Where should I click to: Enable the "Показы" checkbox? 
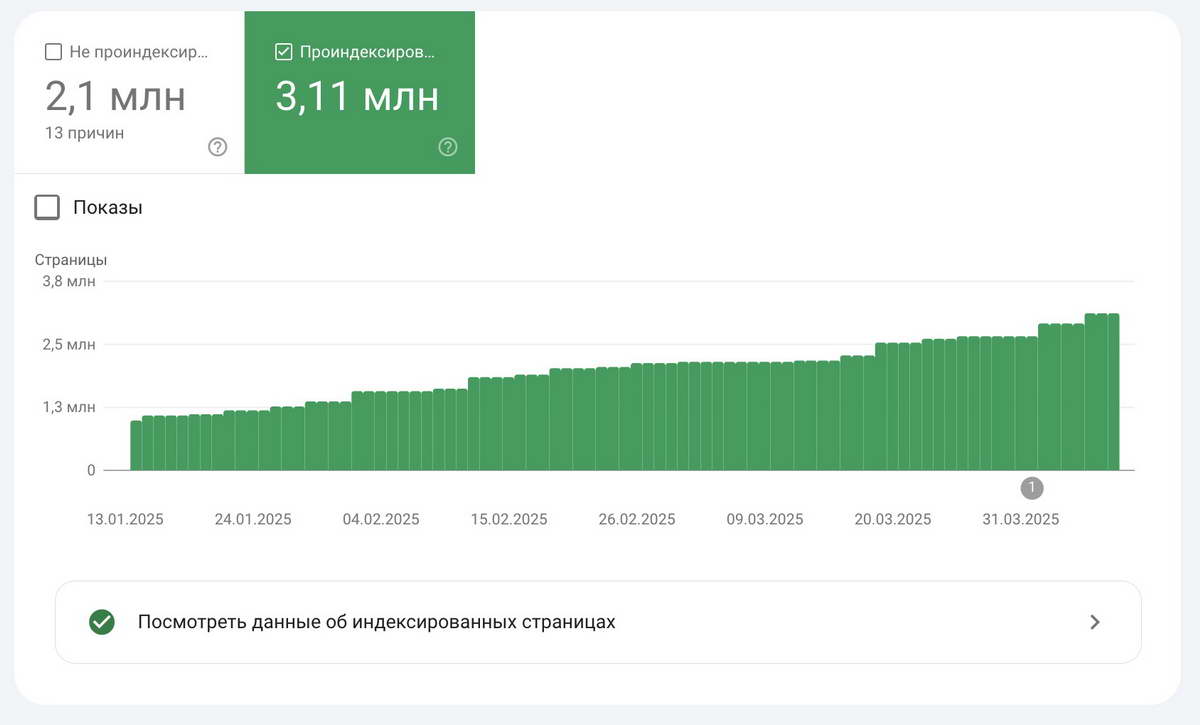pyautogui.click(x=47, y=208)
